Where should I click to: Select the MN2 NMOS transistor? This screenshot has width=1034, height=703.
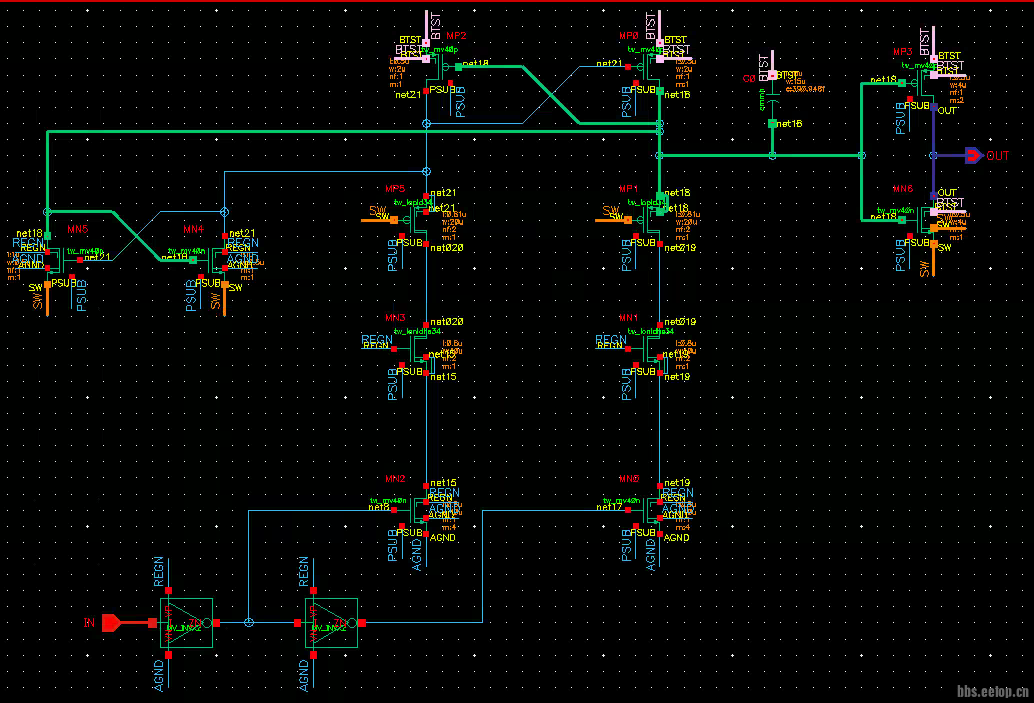(419, 512)
